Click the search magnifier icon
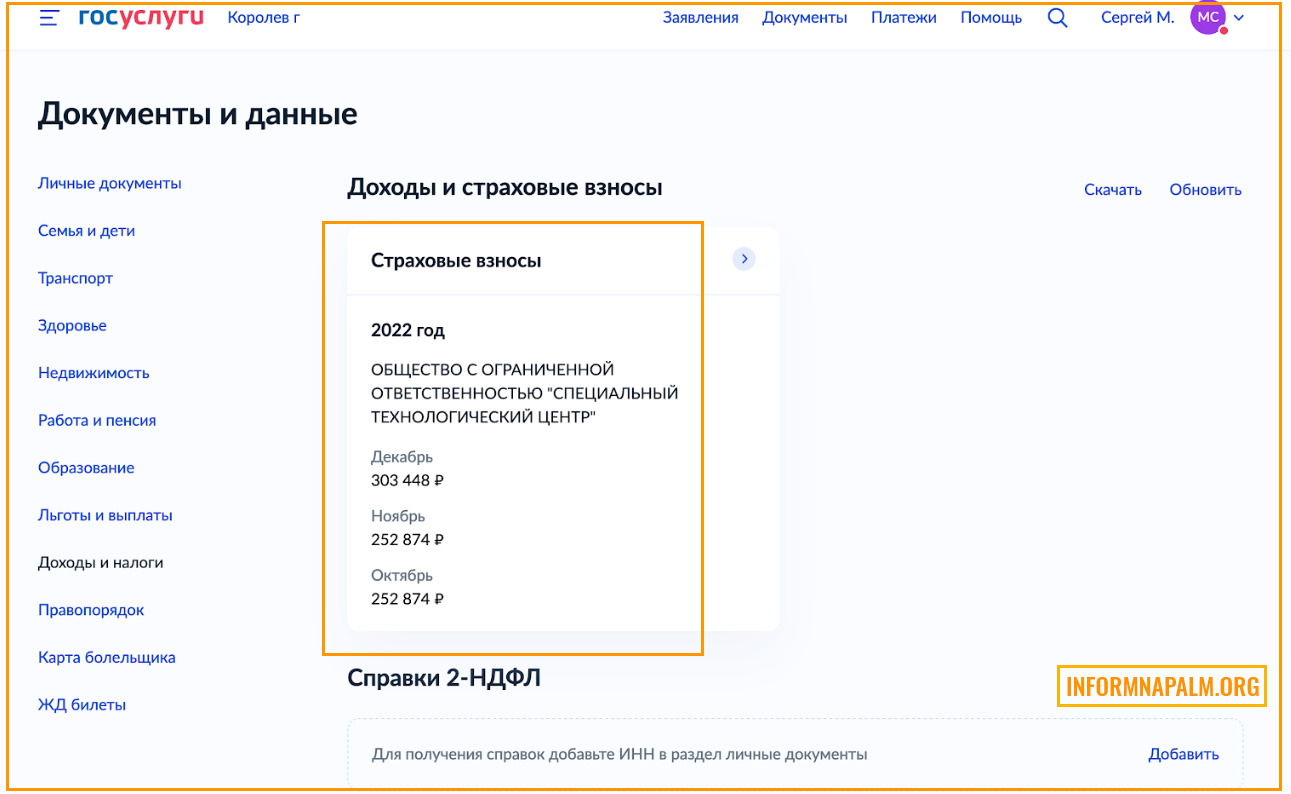The width and height of the screenshot is (1291, 794). click(x=1057, y=18)
